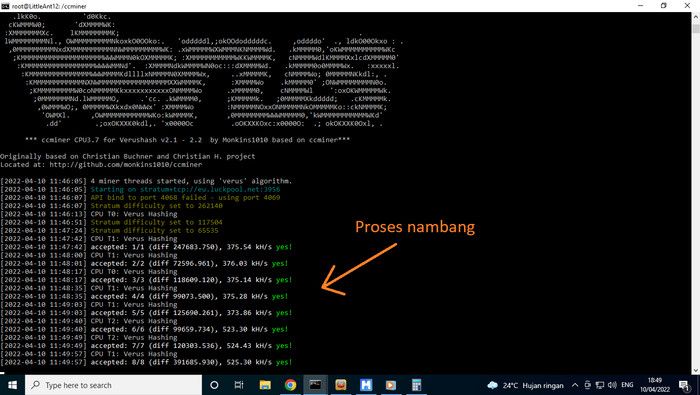The width and height of the screenshot is (700, 395).
Task: Click the 'accepted: 4/4' log line
Action: click(144, 296)
